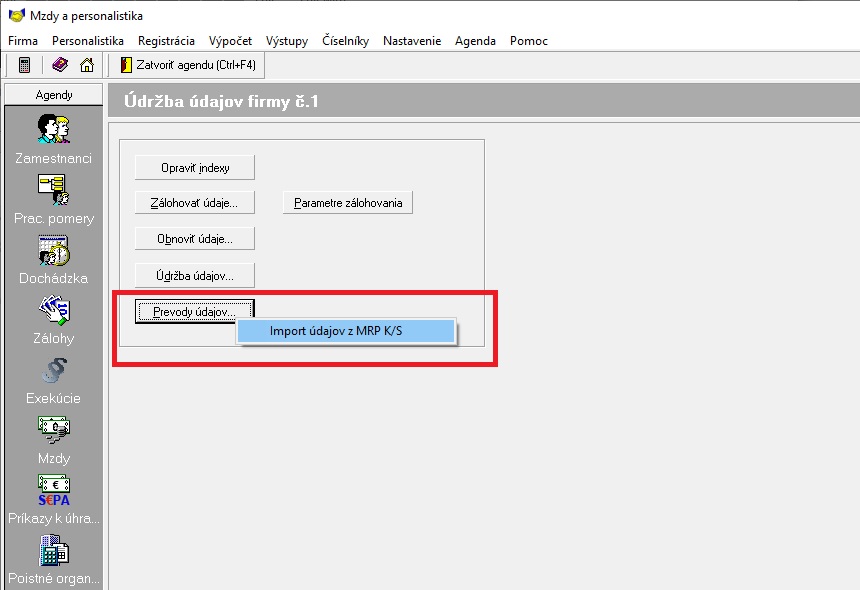Click the Zálohovať údaje... button

(195, 203)
